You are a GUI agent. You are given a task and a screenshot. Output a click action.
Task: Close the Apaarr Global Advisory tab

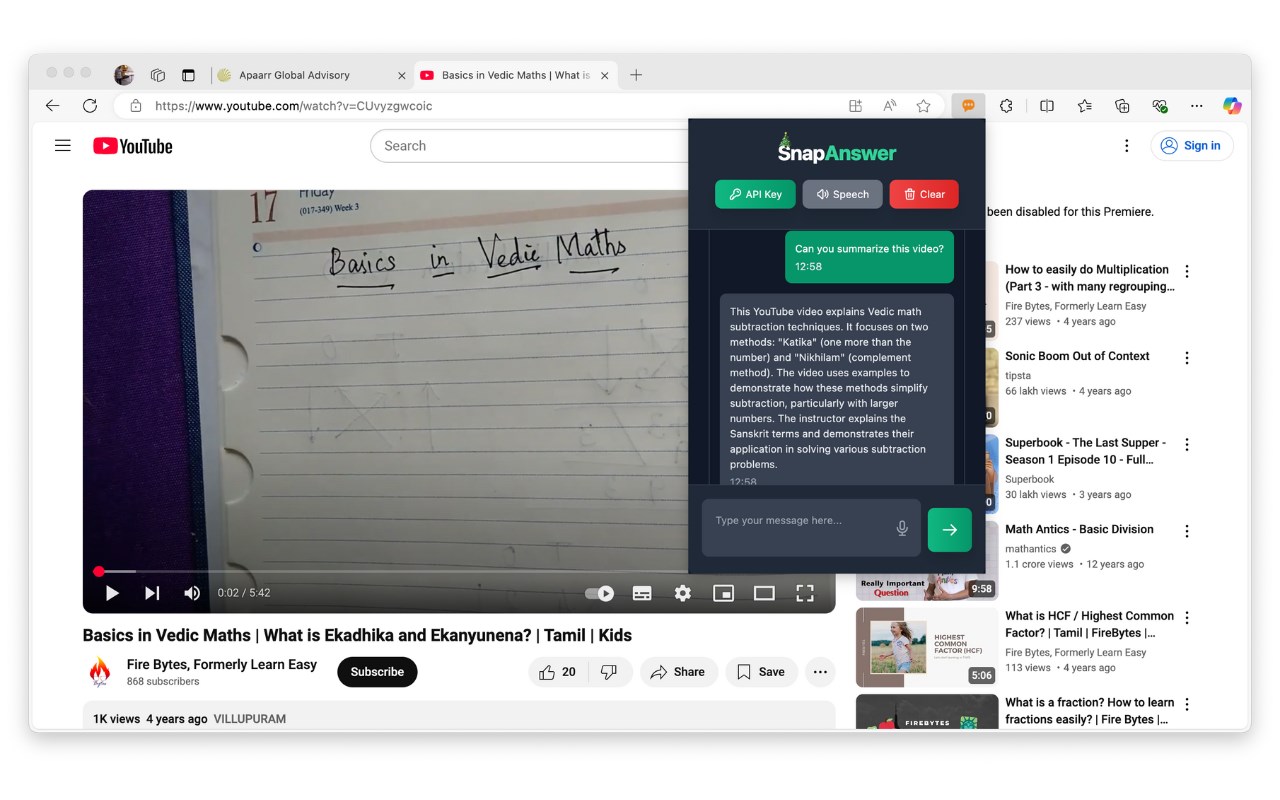402,75
